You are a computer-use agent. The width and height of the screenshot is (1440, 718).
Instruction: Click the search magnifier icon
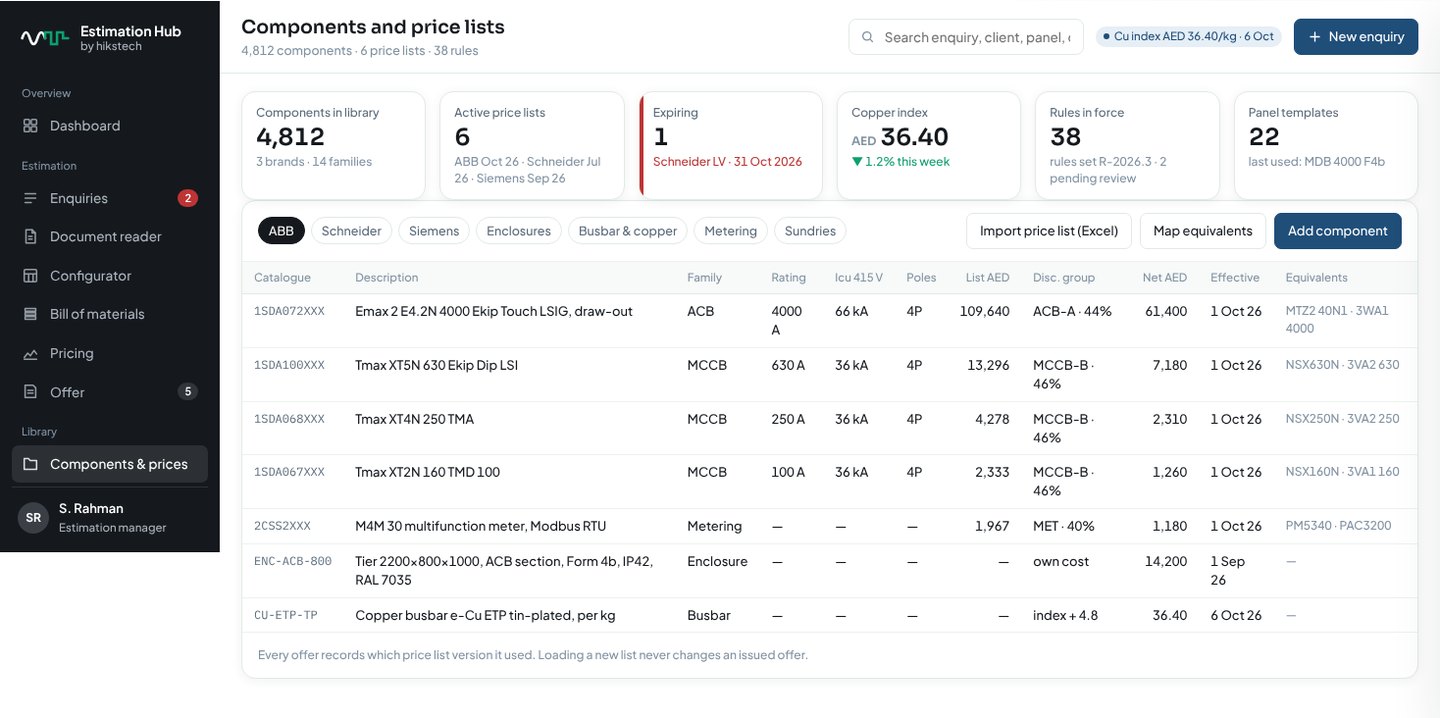(x=867, y=37)
